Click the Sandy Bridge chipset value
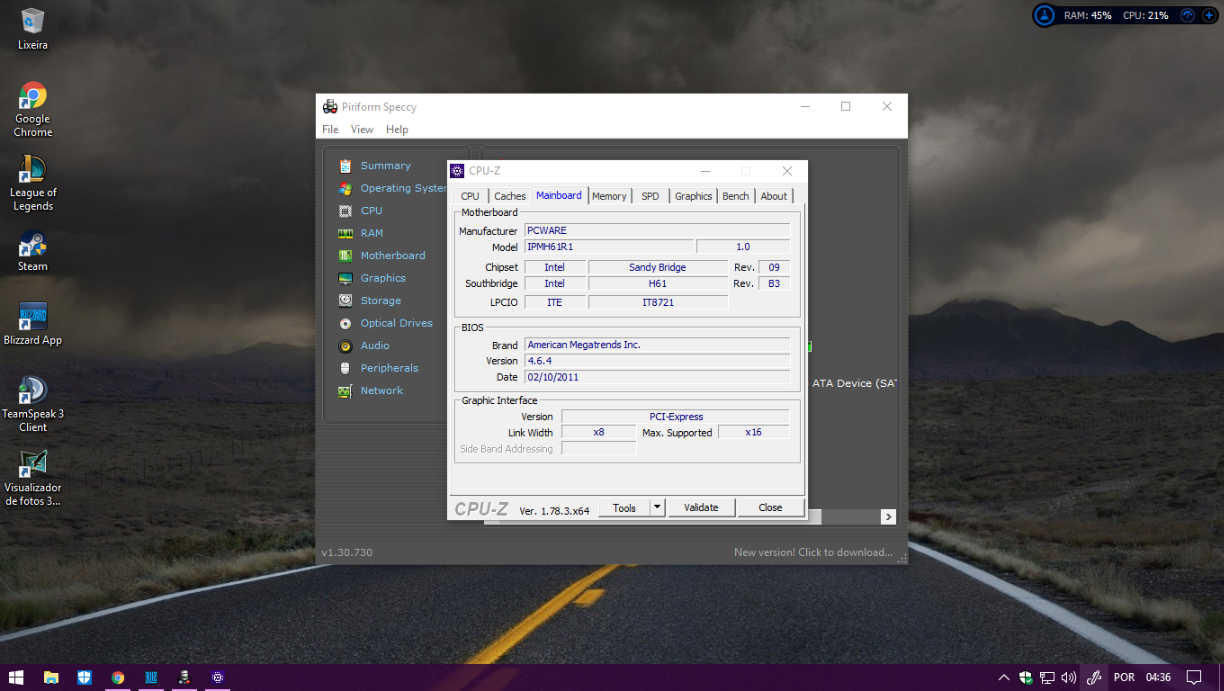Image resolution: width=1224 pixels, height=691 pixels. pos(657,268)
